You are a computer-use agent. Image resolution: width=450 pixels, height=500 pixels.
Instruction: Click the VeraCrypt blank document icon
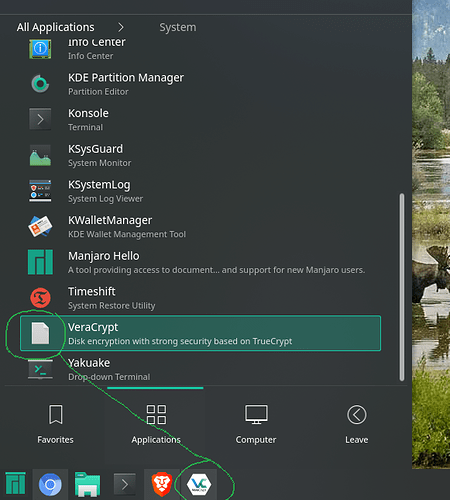click(x=40, y=333)
